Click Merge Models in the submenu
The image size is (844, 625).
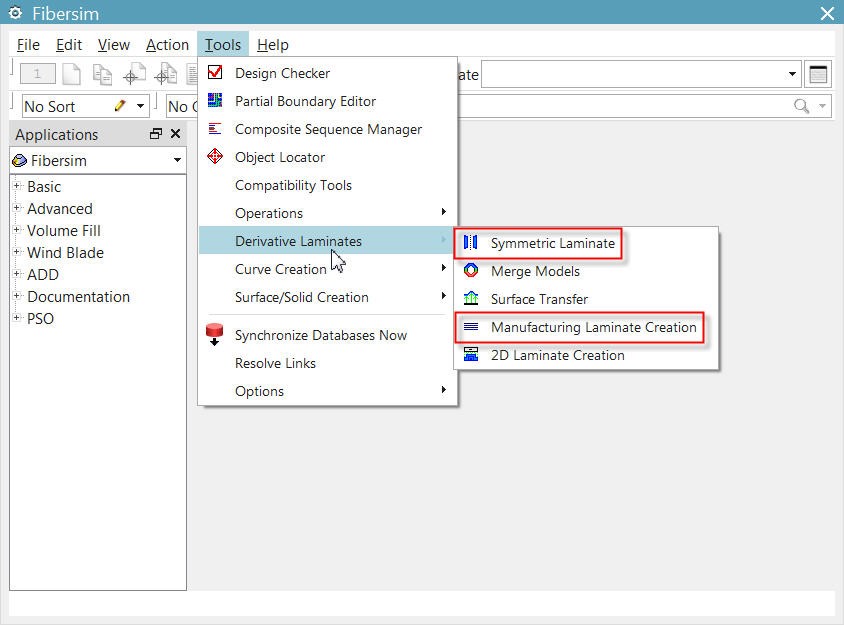coord(535,271)
